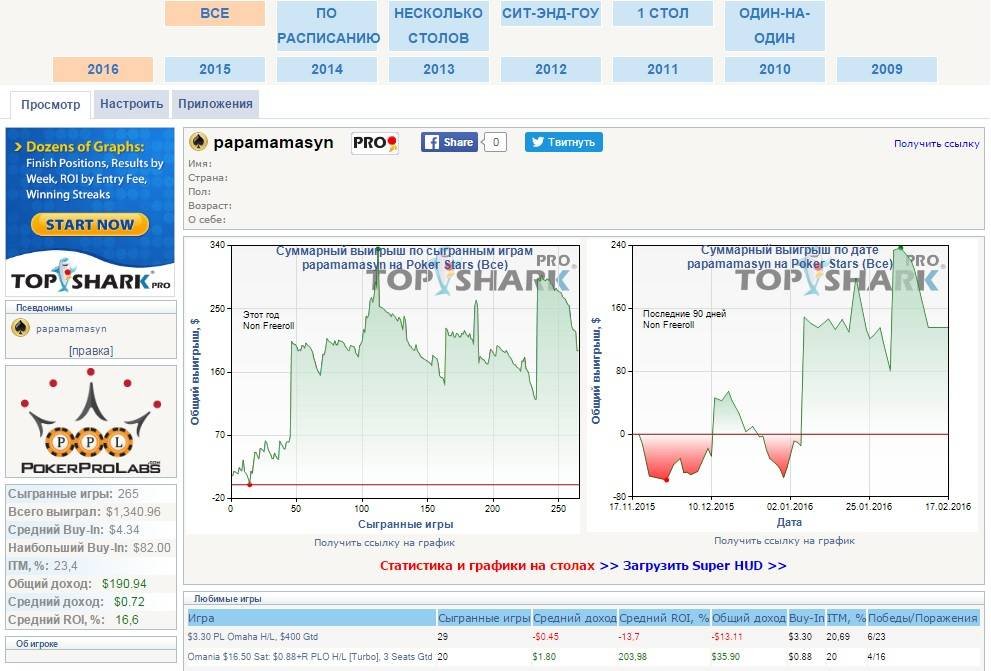
Task: Click the [правка] link under aliases
Action: click(91, 351)
